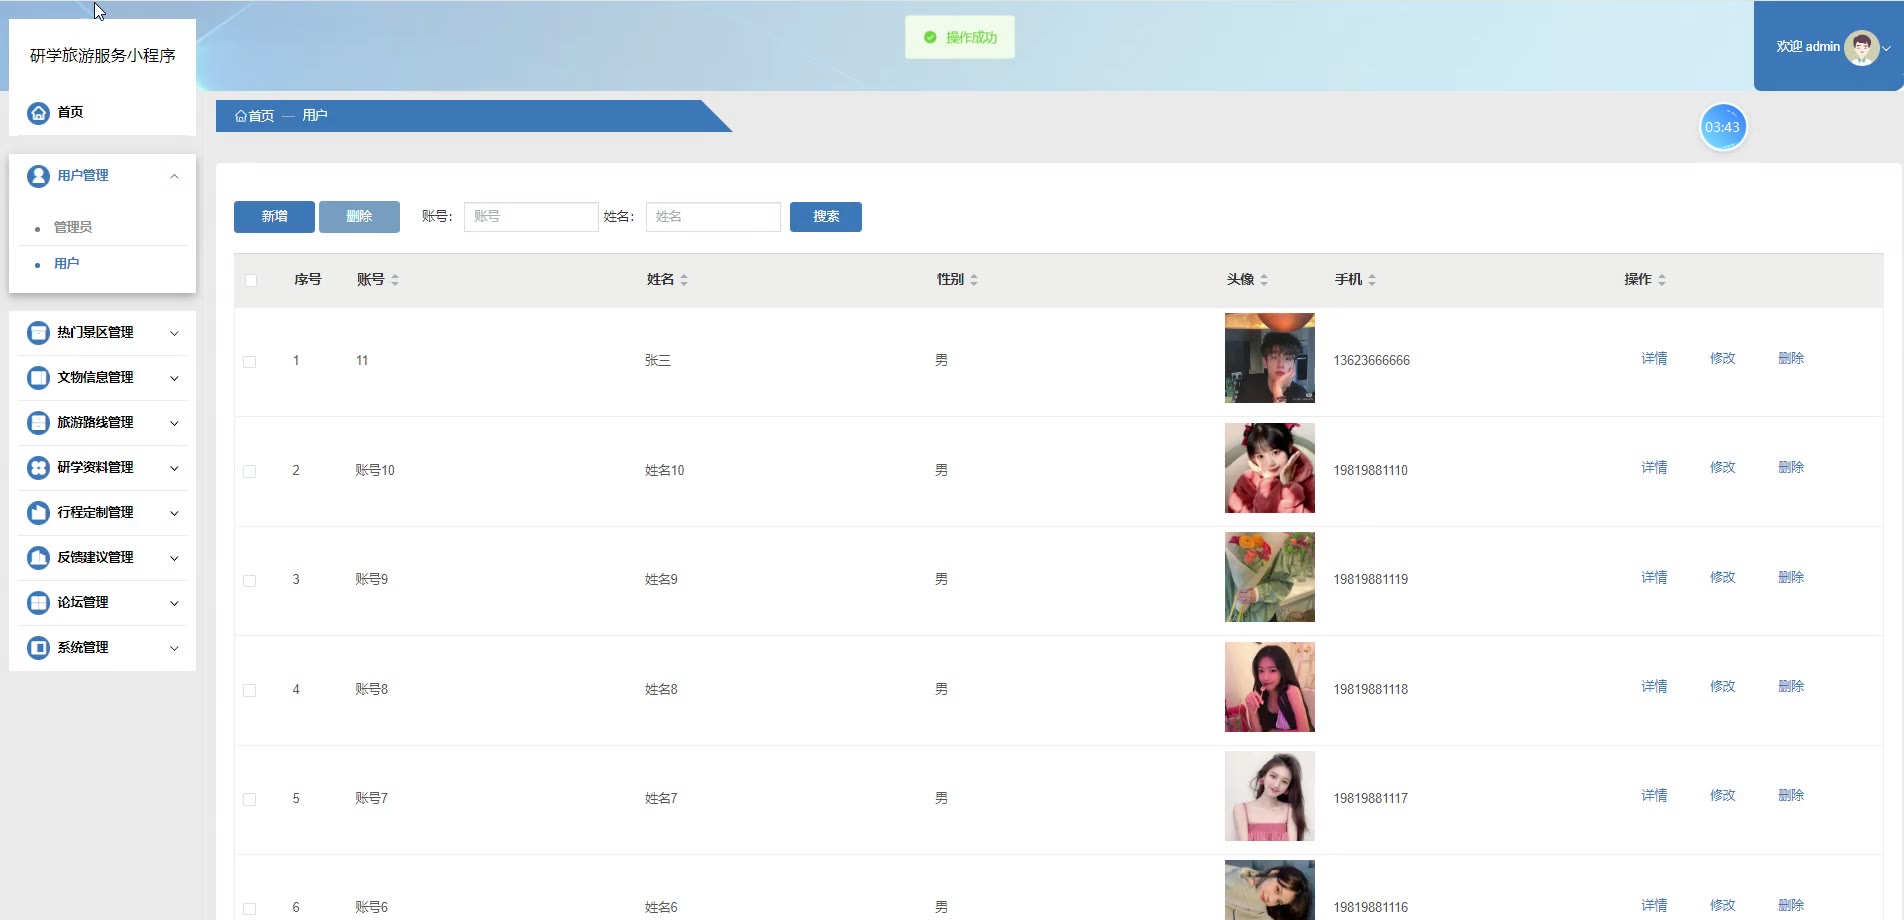
Task: Click the 旅游路线管理 sidebar icon
Action: pos(38,423)
